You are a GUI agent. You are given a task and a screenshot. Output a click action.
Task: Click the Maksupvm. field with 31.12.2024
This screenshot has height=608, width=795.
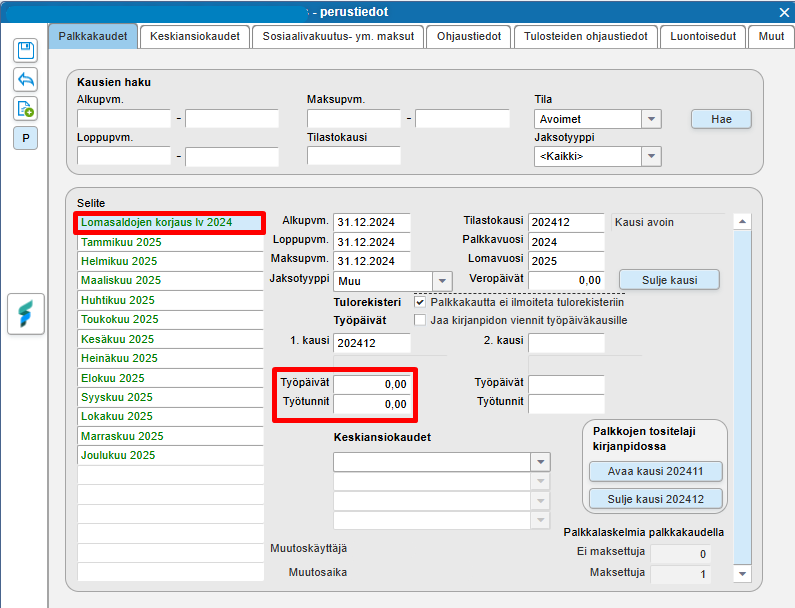pos(372,261)
